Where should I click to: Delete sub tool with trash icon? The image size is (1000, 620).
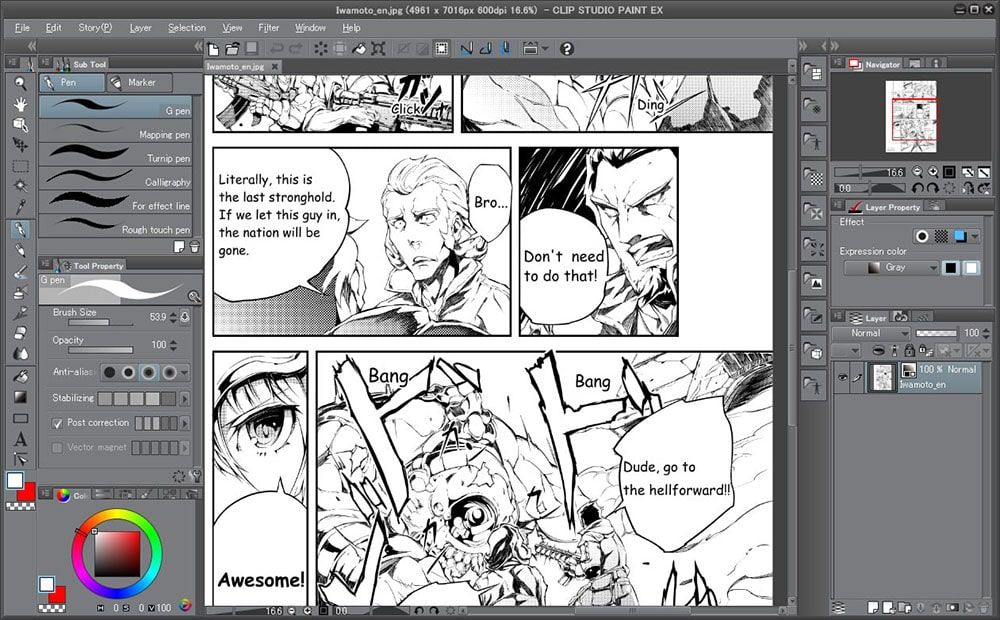pyautogui.click(x=195, y=247)
